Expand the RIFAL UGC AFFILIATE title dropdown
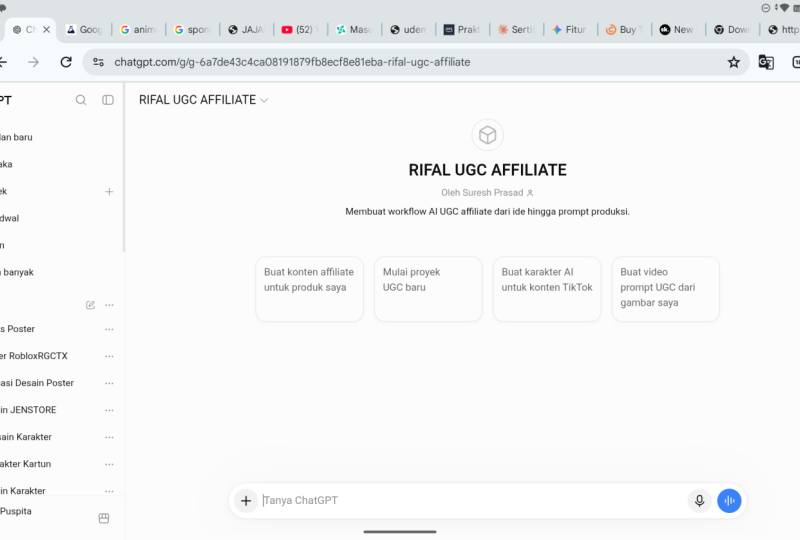This screenshot has height=540, width=800. (264, 101)
